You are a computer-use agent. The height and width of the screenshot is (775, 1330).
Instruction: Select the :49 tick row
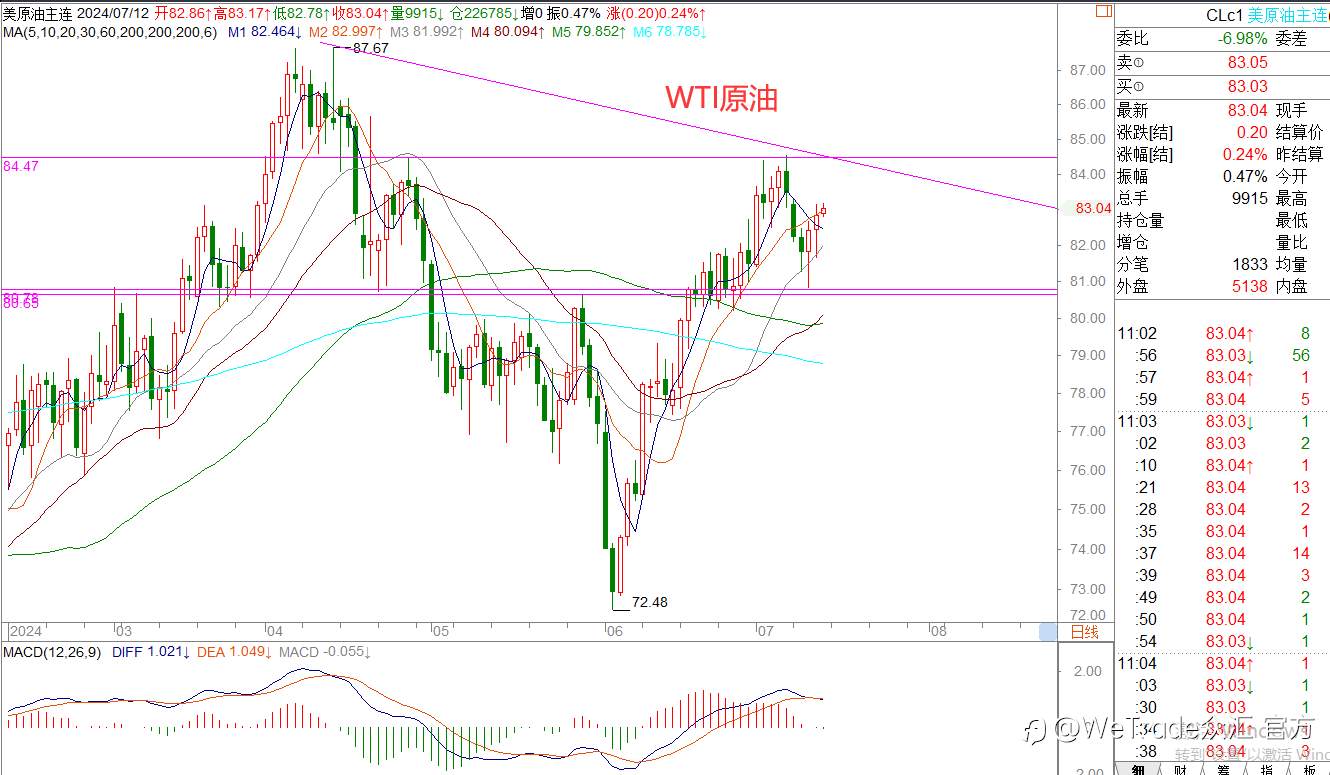click(1223, 597)
